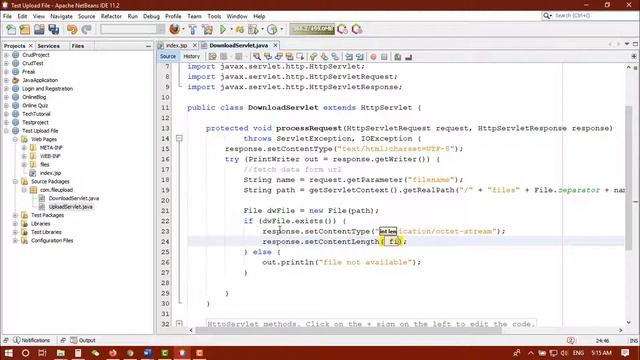Click the editor horizontal scrollbar
Screen dimensions: 640x360
[348, 330]
